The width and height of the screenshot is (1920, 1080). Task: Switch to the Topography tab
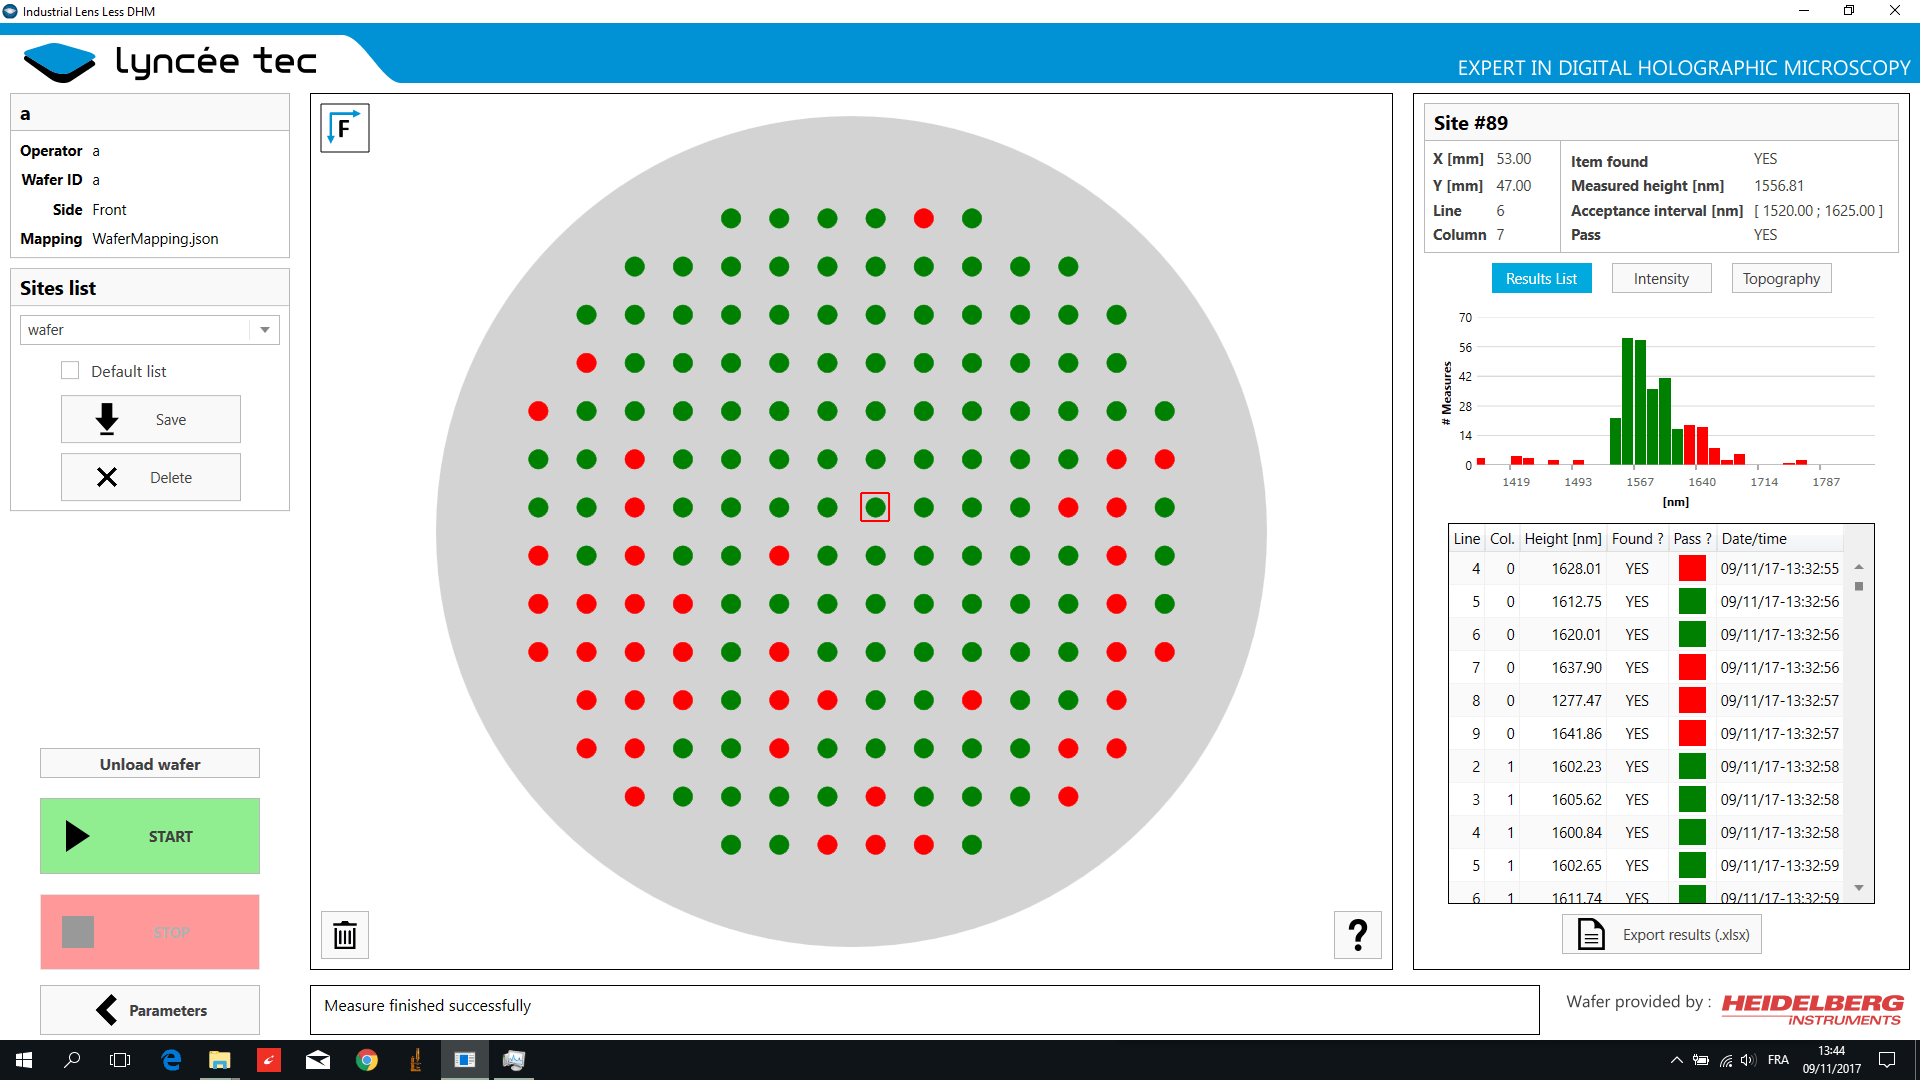[1781, 279]
